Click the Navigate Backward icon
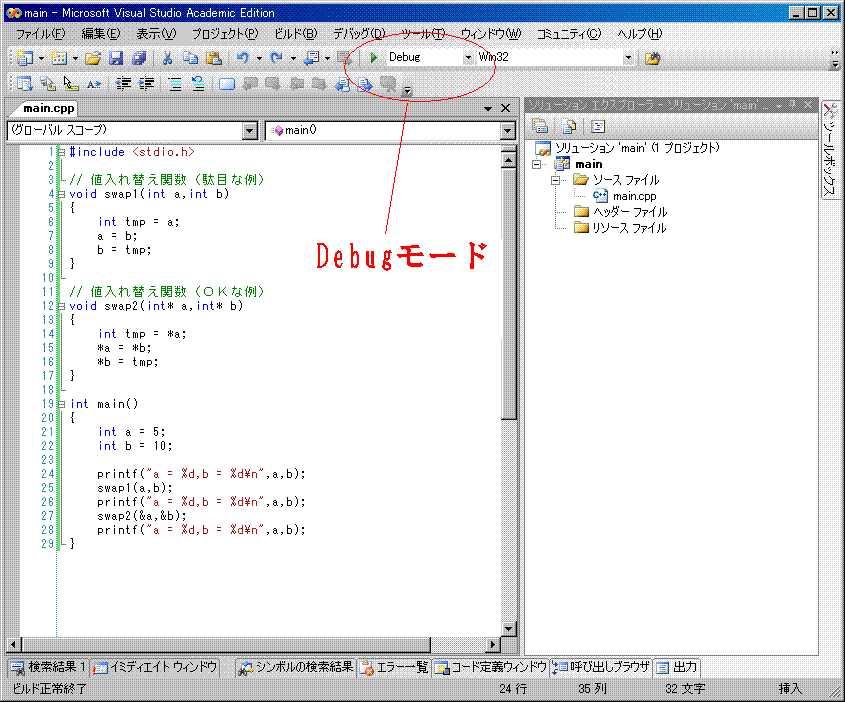The height and width of the screenshot is (702, 845). tap(312, 58)
